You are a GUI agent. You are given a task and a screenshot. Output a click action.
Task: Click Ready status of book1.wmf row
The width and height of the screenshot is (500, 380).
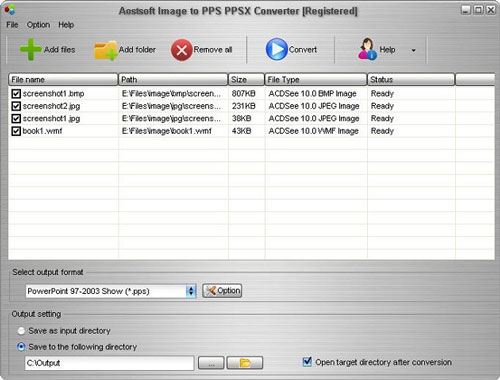pyautogui.click(x=382, y=131)
